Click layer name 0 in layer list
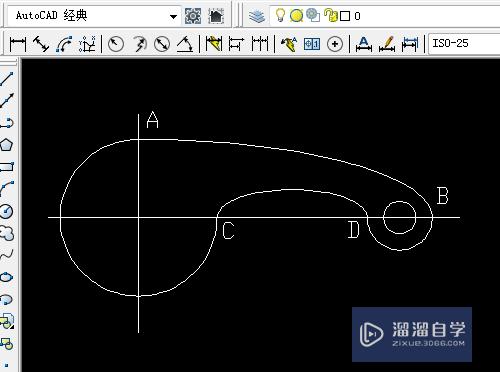This screenshot has height=372, width=500. click(x=357, y=16)
